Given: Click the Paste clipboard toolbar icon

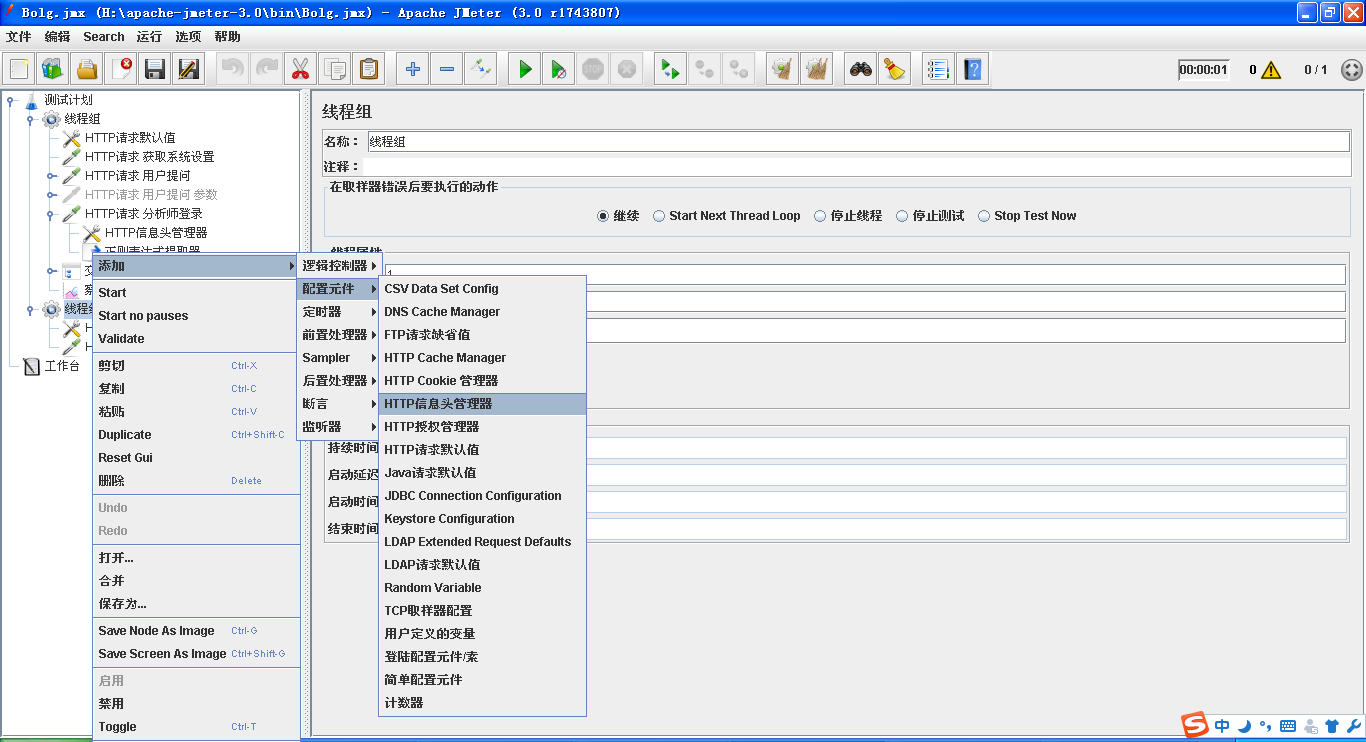Looking at the screenshot, I should (369, 69).
